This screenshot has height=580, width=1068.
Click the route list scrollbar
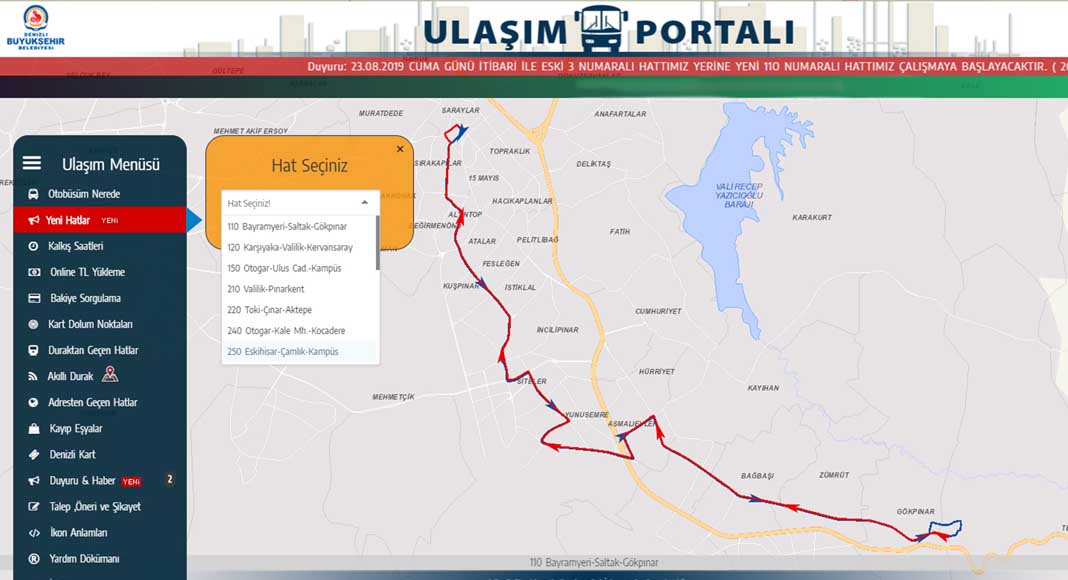click(x=377, y=244)
